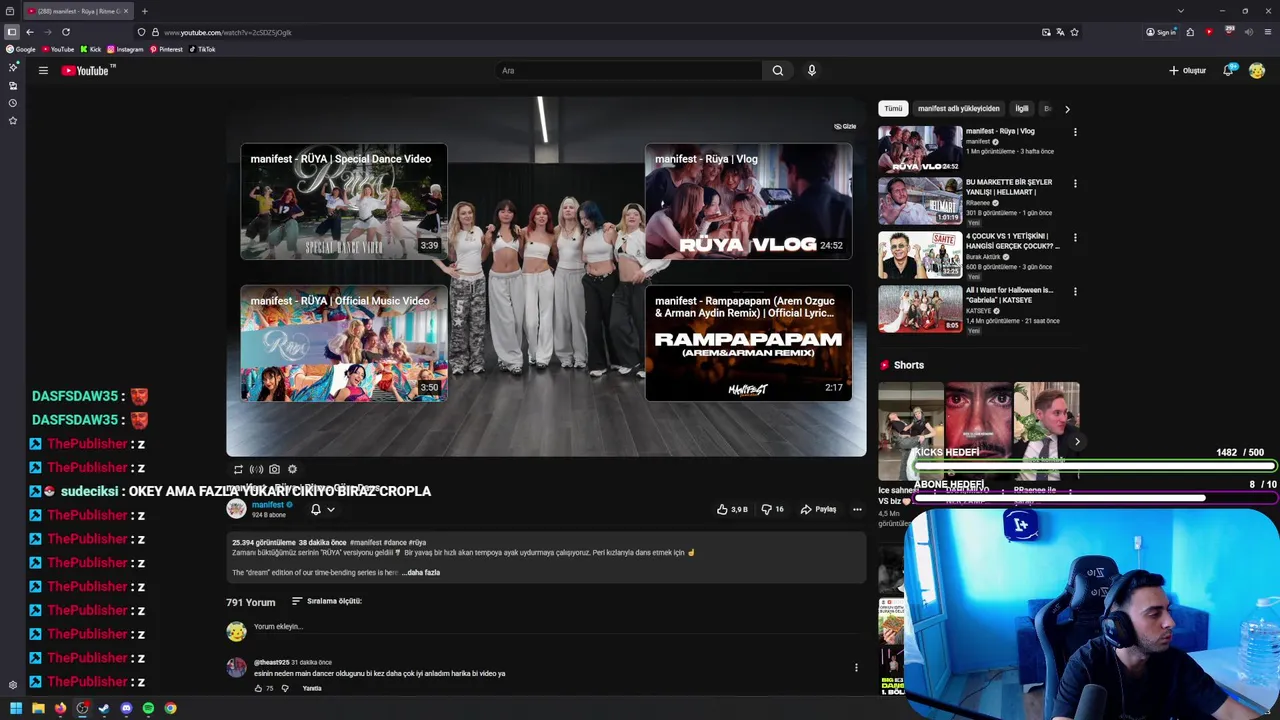Open the Kick bookmark
The height and width of the screenshot is (720, 1280).
91,49
